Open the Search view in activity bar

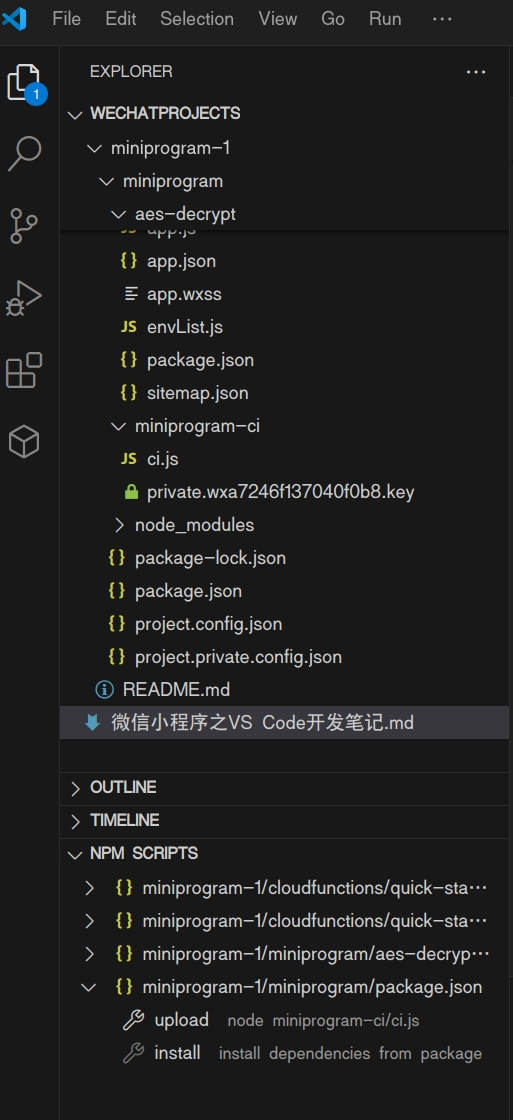pos(24,153)
